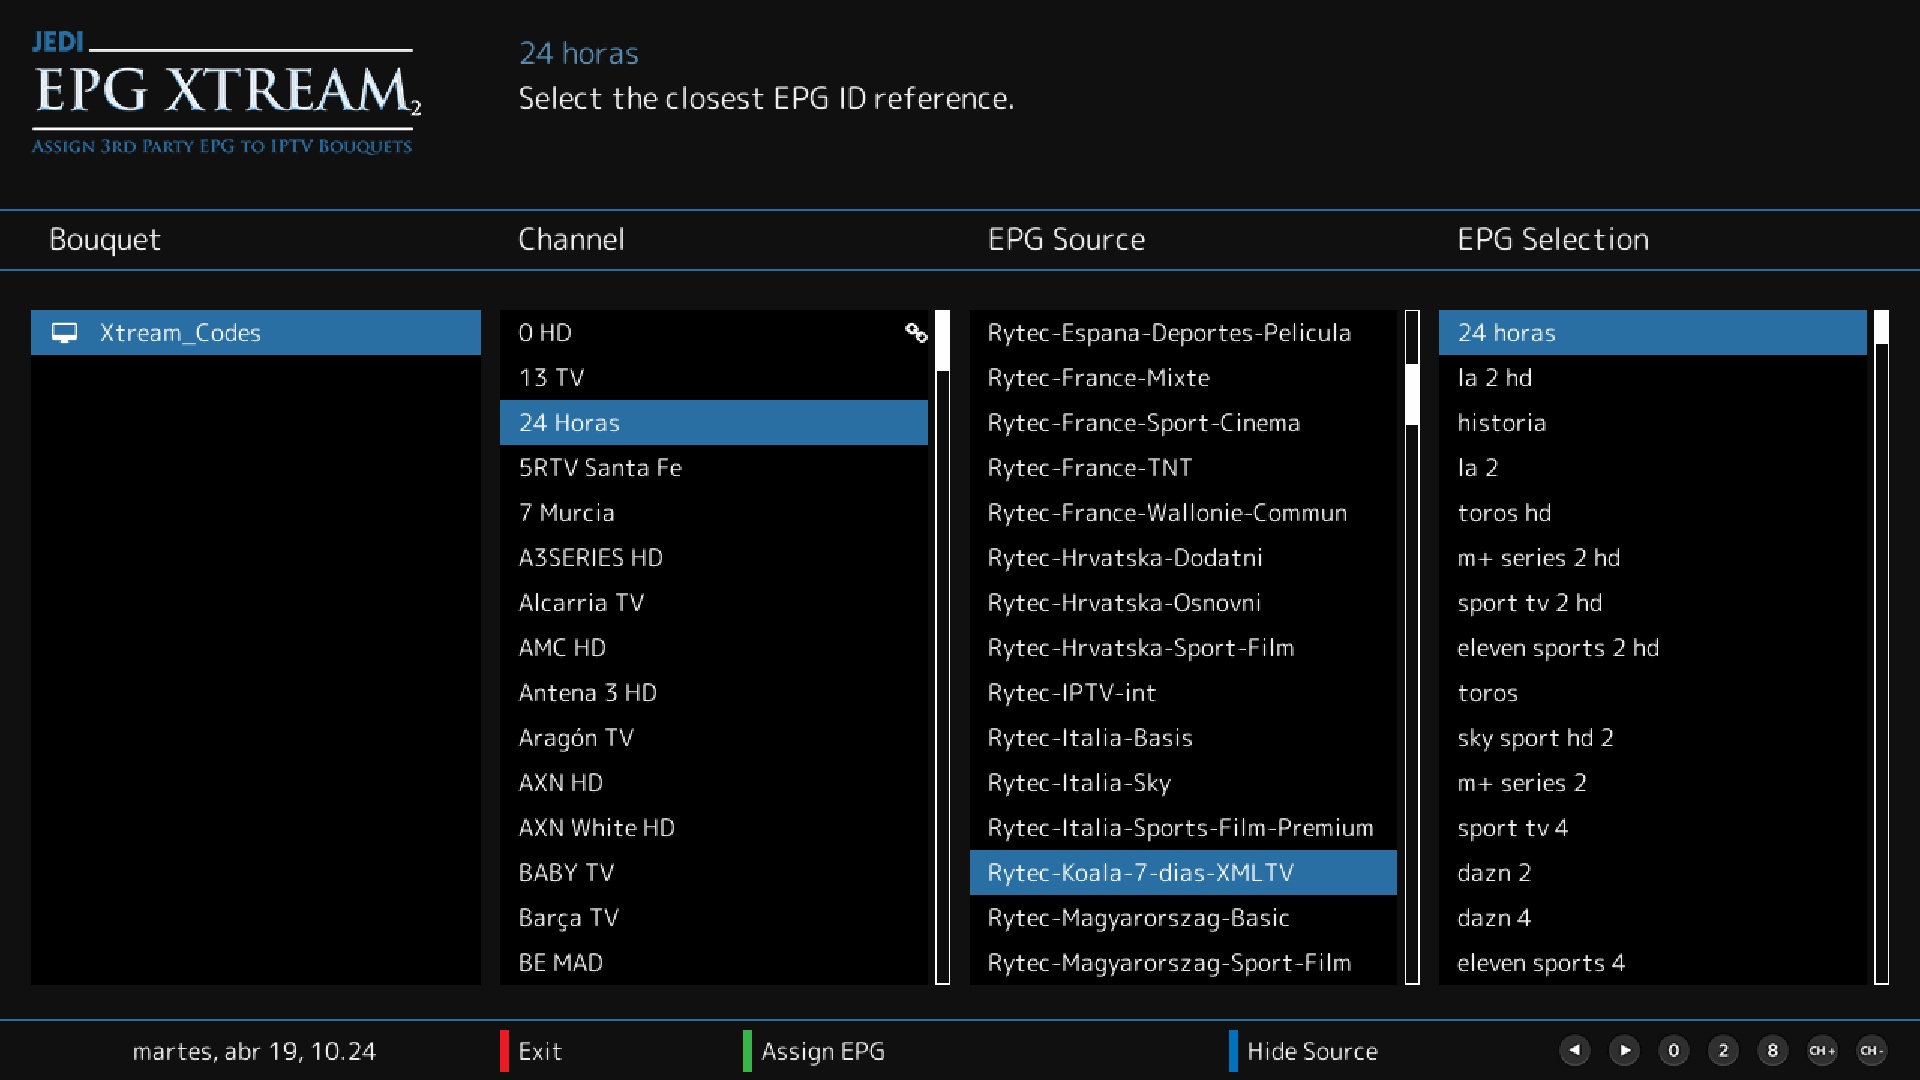Select Rytec-Koala-7-dias-XMLTV source
This screenshot has width=1920, height=1080.
click(1140, 873)
